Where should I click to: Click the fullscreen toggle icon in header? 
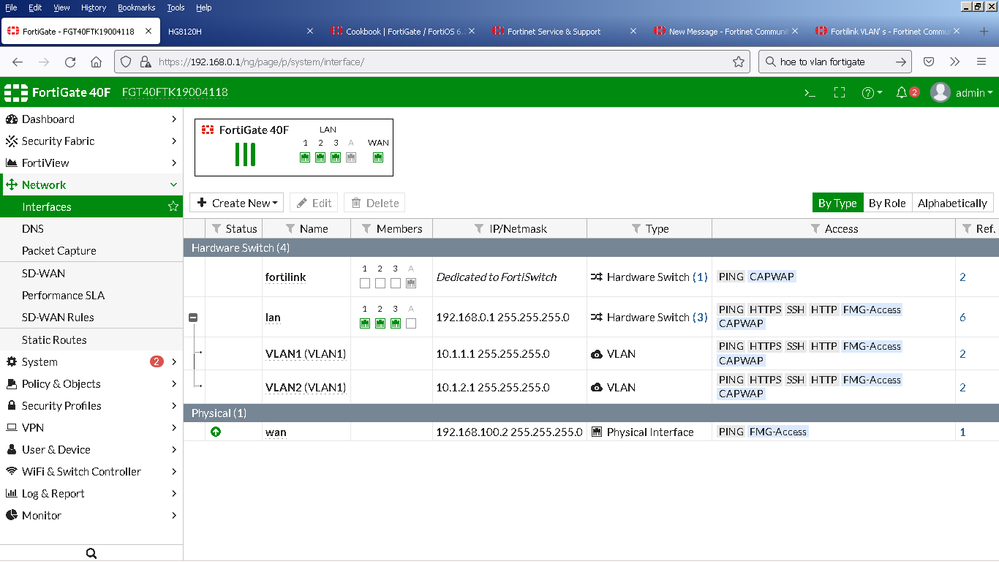(839, 93)
